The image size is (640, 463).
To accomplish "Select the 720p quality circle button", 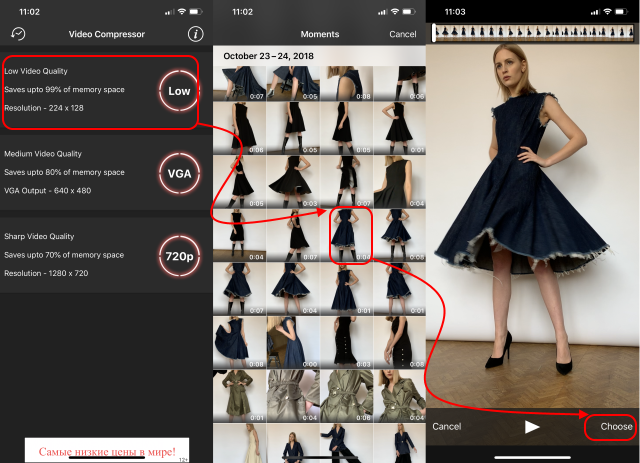I will 179,256.
